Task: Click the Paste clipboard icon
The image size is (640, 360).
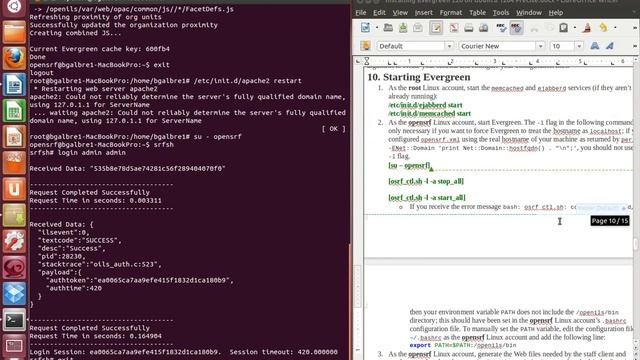Action: point(564,28)
